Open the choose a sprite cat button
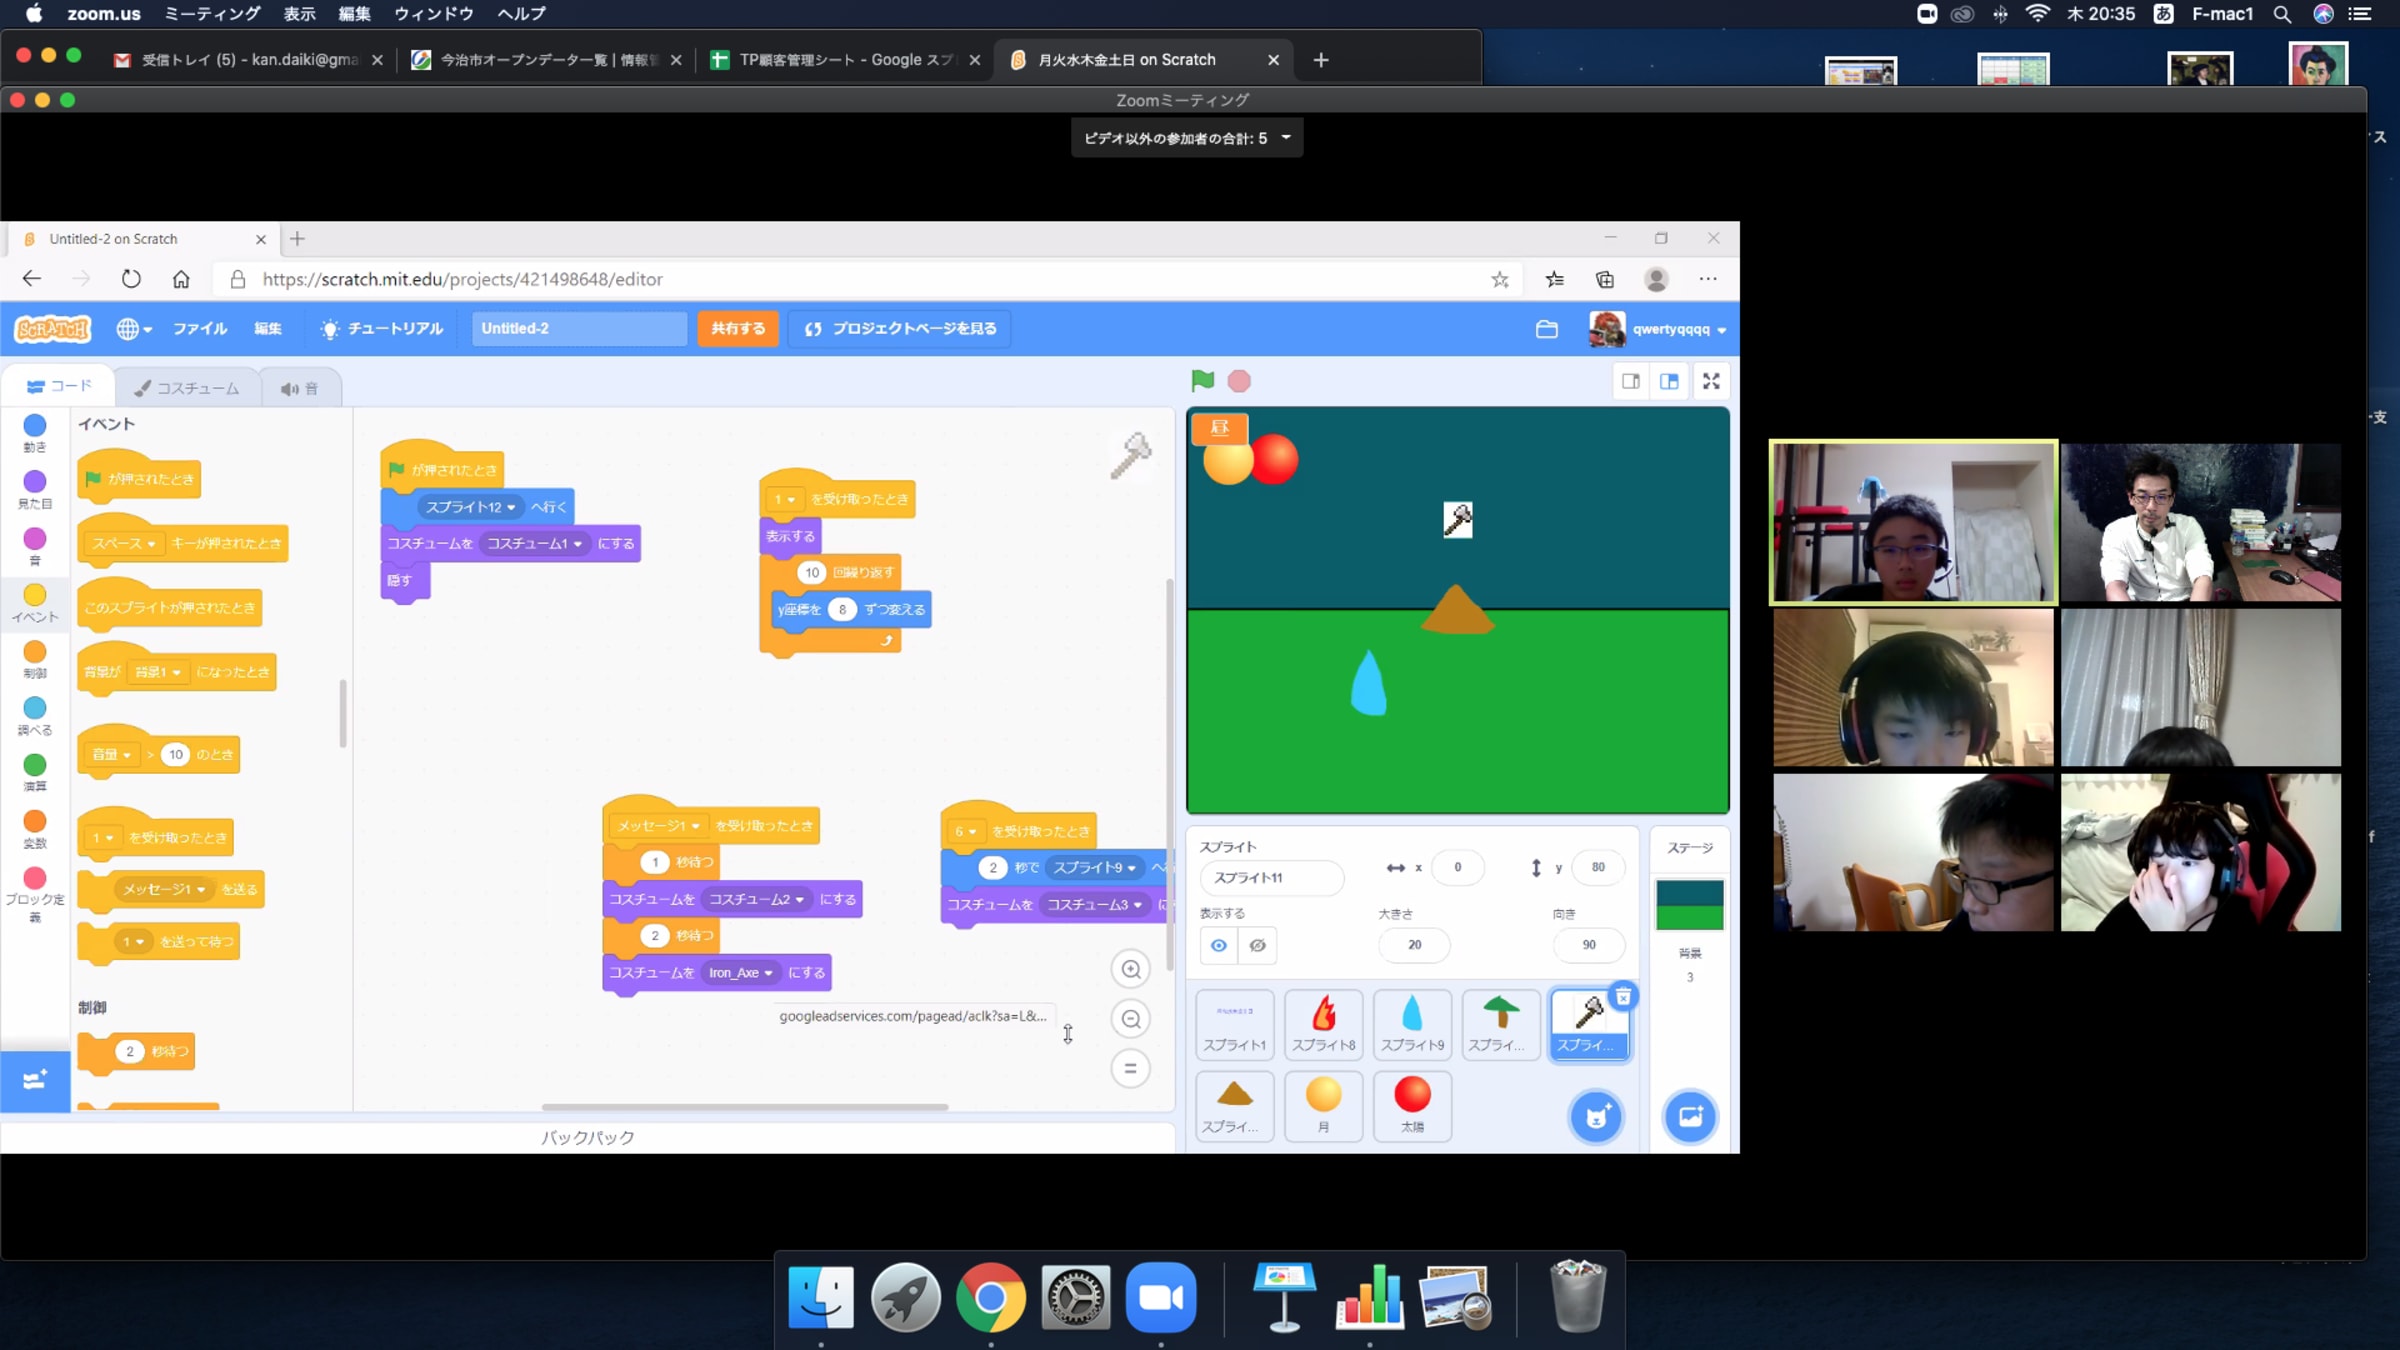 (1596, 1117)
